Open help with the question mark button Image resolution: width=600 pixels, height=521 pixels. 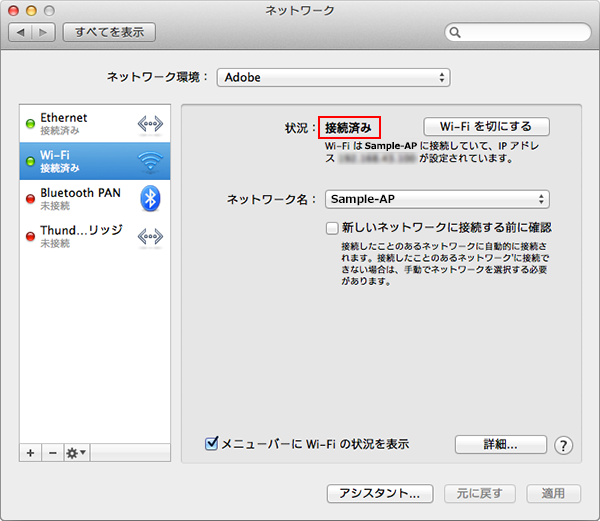pyautogui.click(x=563, y=445)
